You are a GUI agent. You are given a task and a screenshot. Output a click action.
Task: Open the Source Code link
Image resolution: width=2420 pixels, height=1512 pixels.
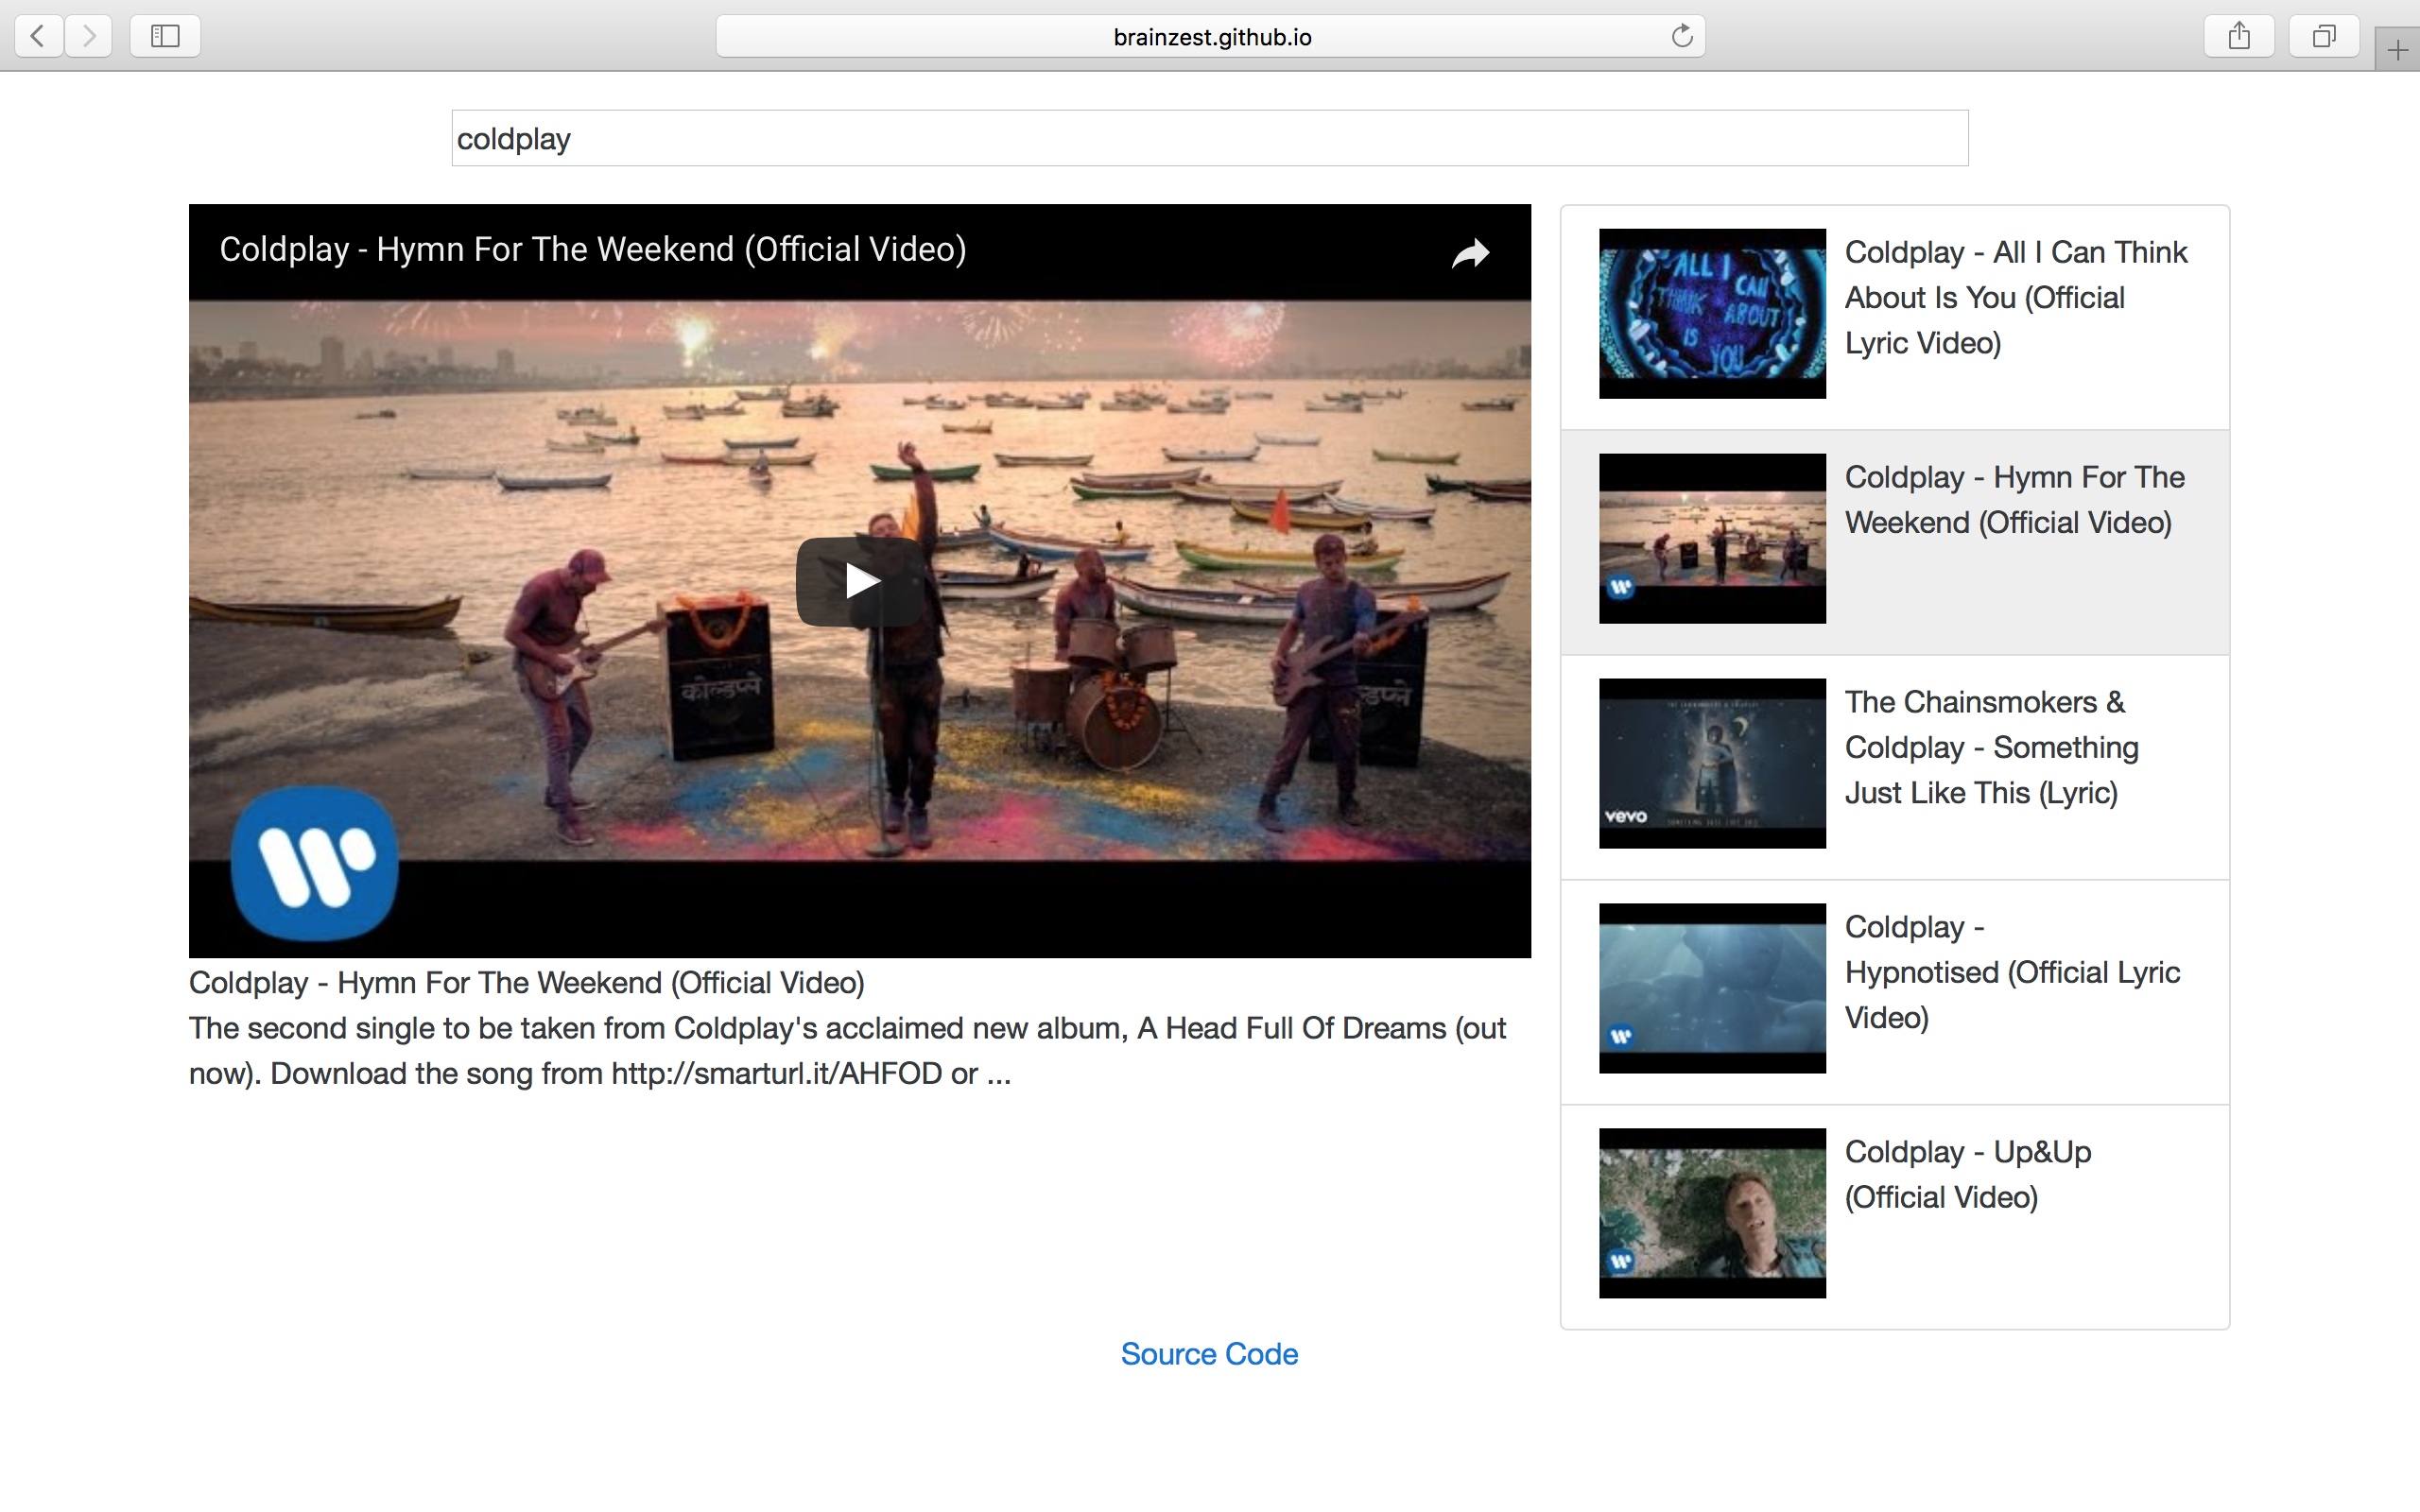[1209, 1353]
